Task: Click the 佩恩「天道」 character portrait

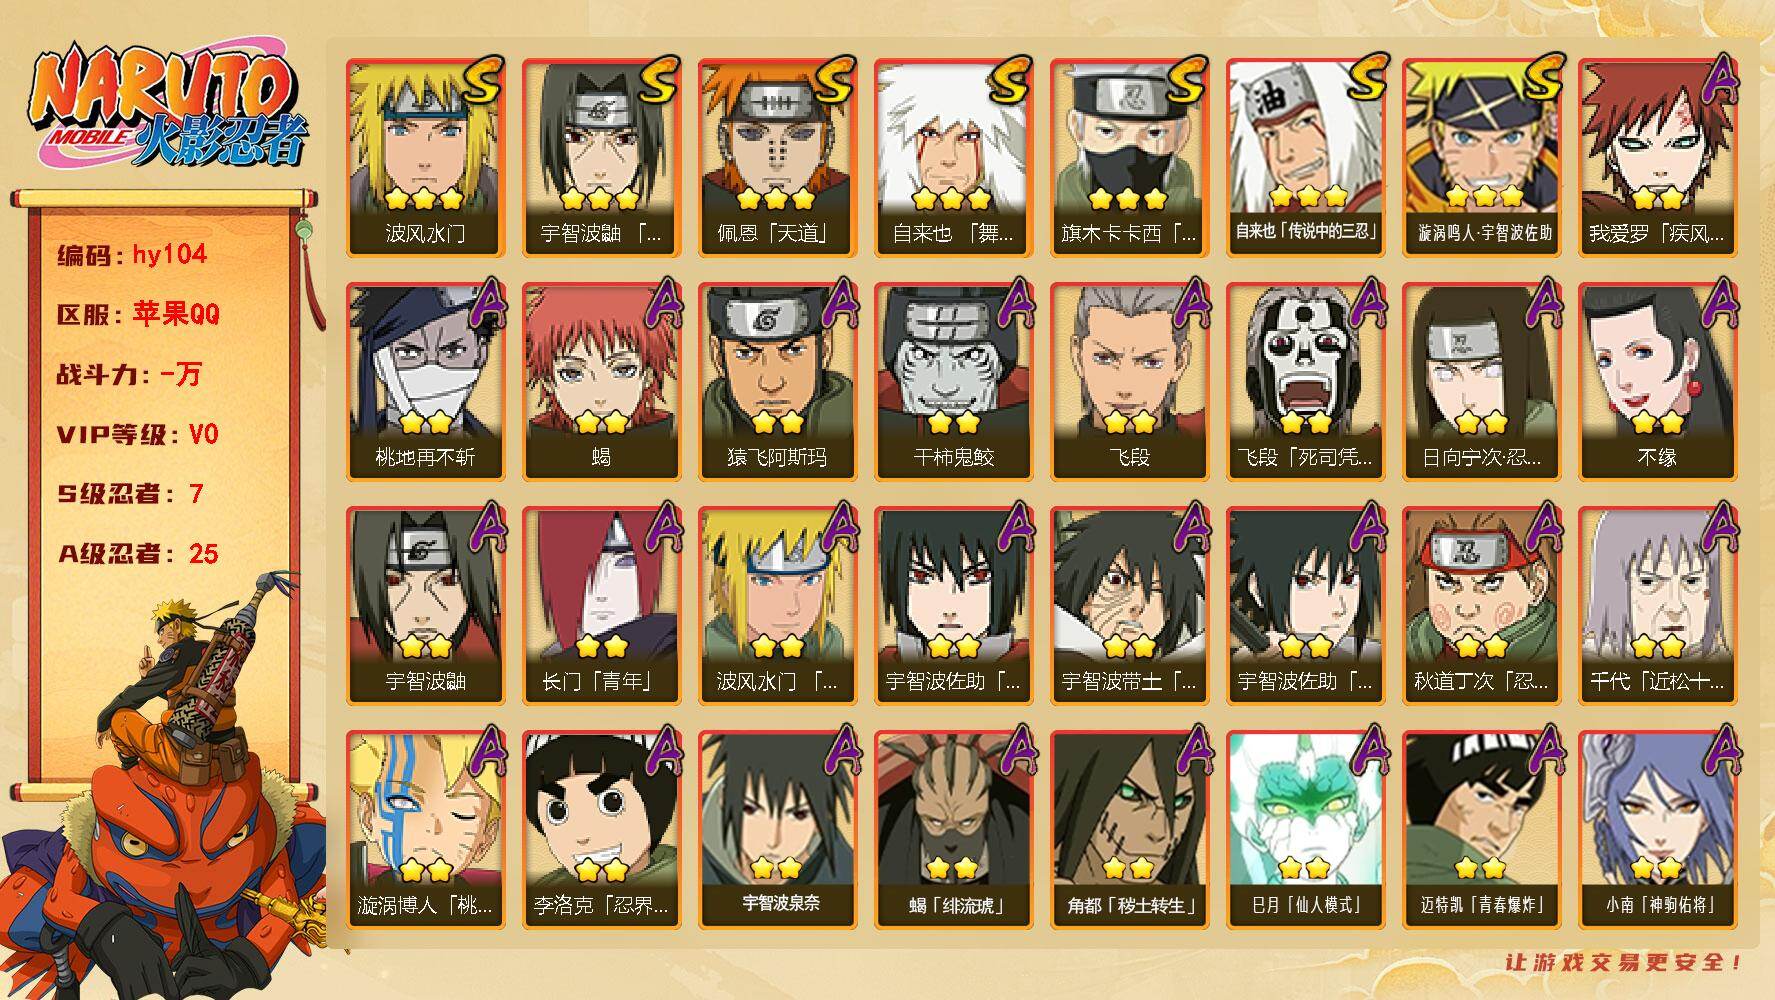Action: coord(777,157)
